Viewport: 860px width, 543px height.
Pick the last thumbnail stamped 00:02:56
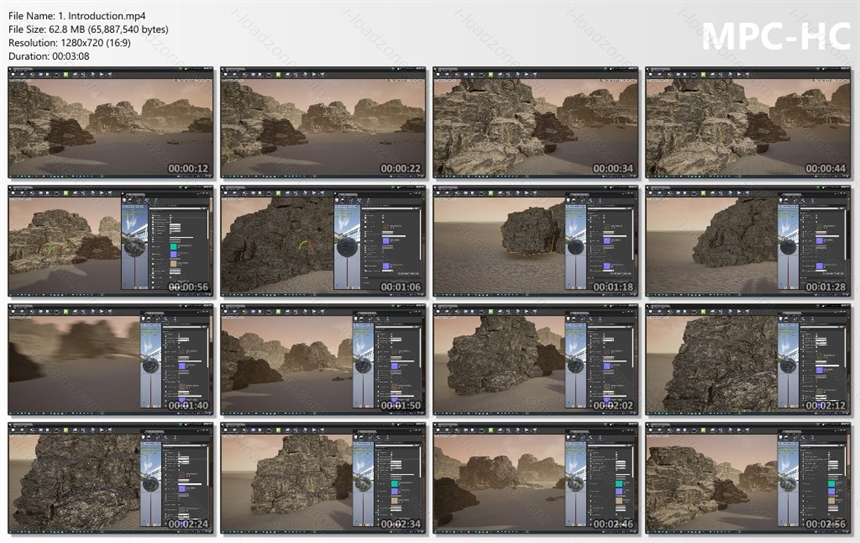point(748,478)
